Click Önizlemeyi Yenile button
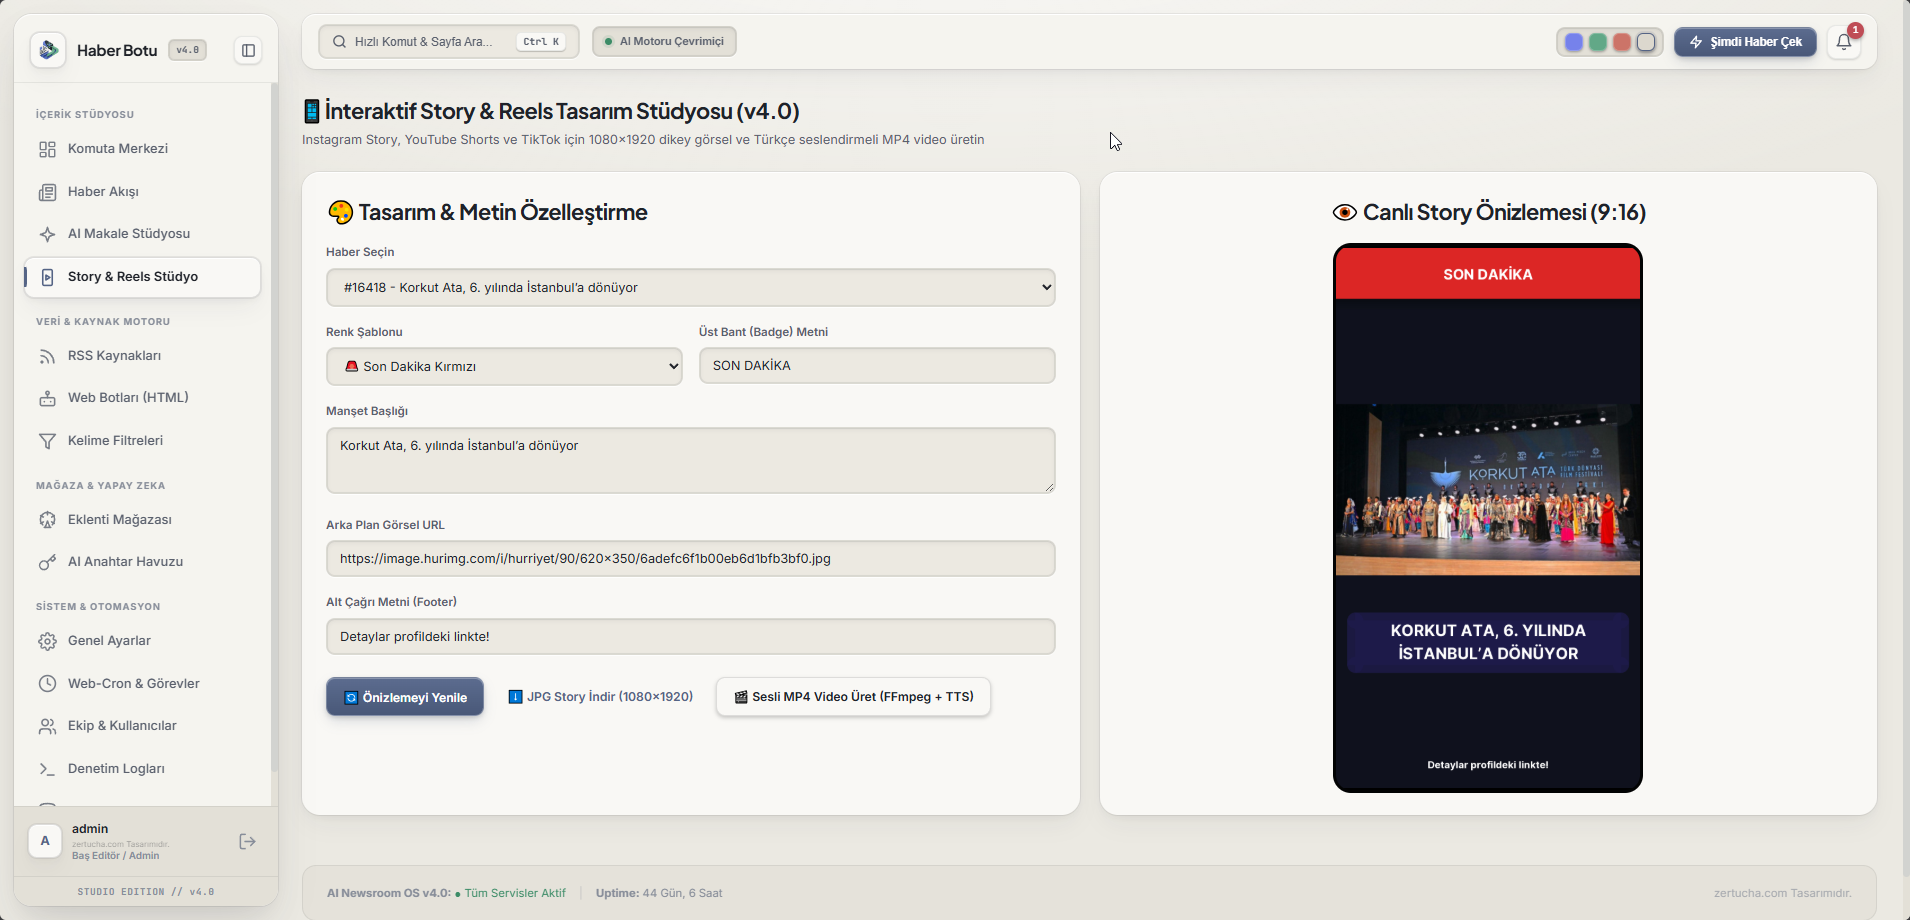 405,697
